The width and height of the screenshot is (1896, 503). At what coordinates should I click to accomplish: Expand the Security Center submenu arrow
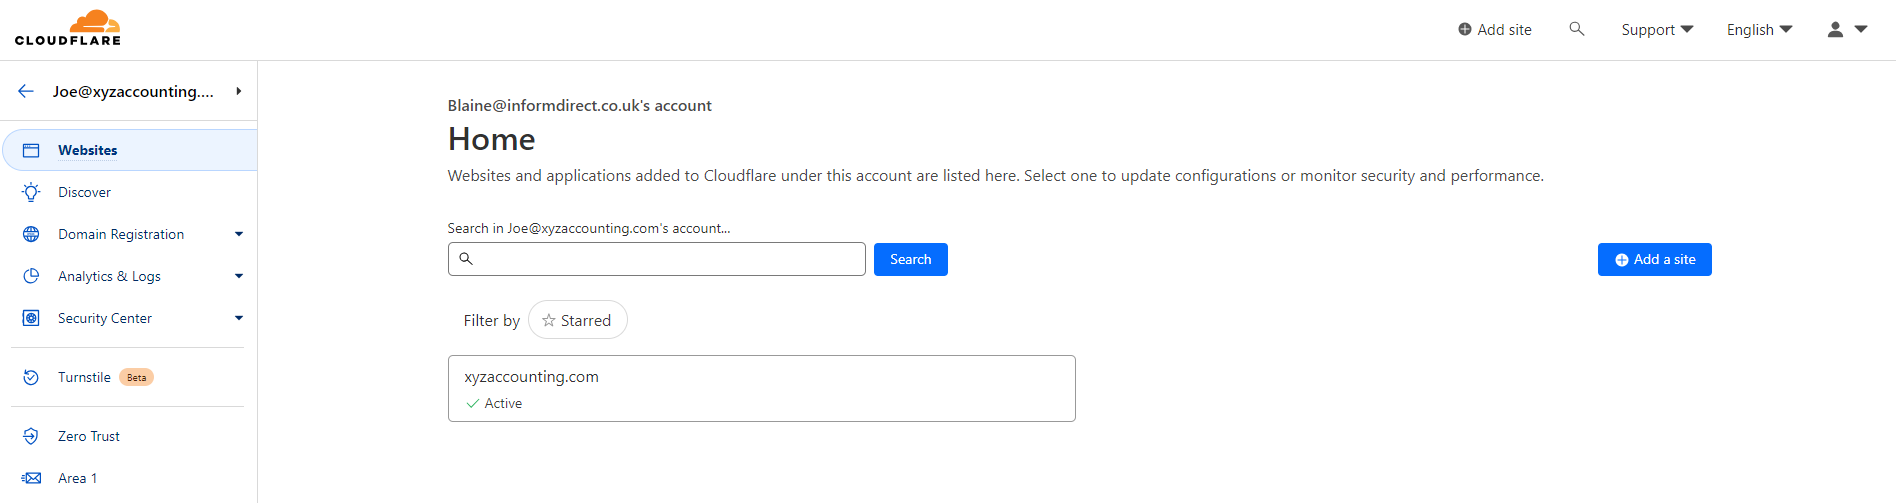pos(239,318)
